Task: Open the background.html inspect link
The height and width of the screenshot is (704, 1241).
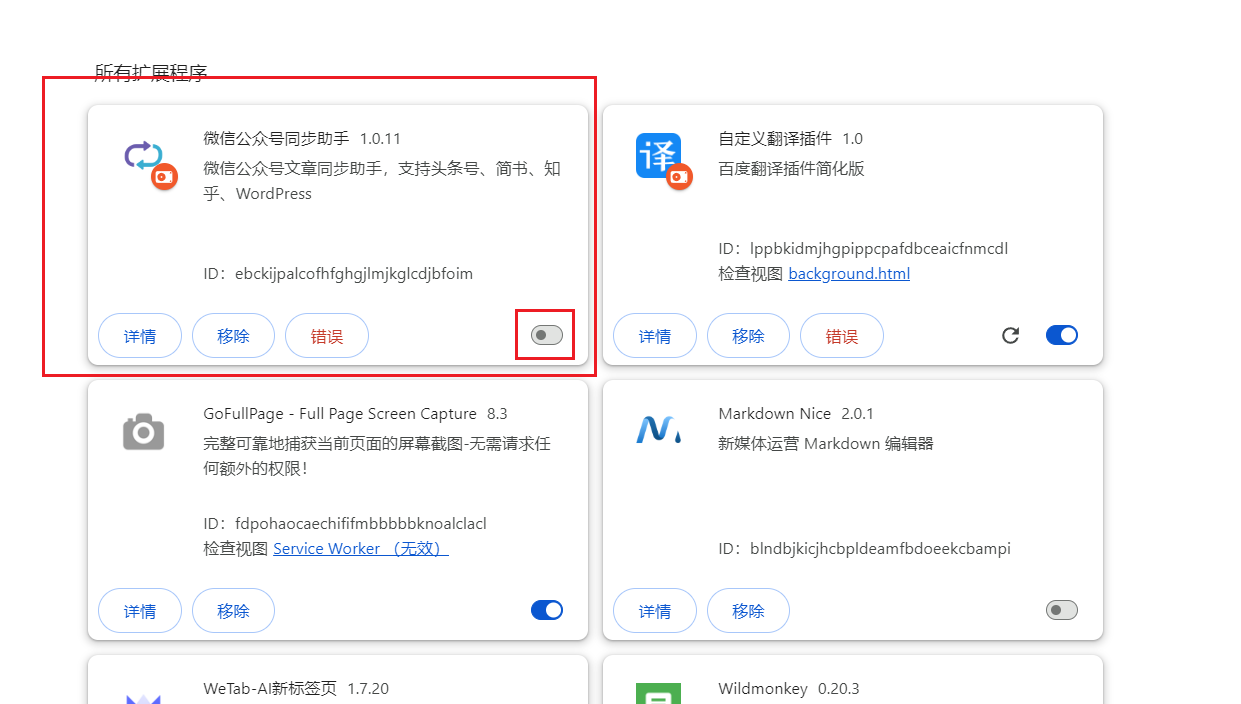Action: tap(849, 273)
